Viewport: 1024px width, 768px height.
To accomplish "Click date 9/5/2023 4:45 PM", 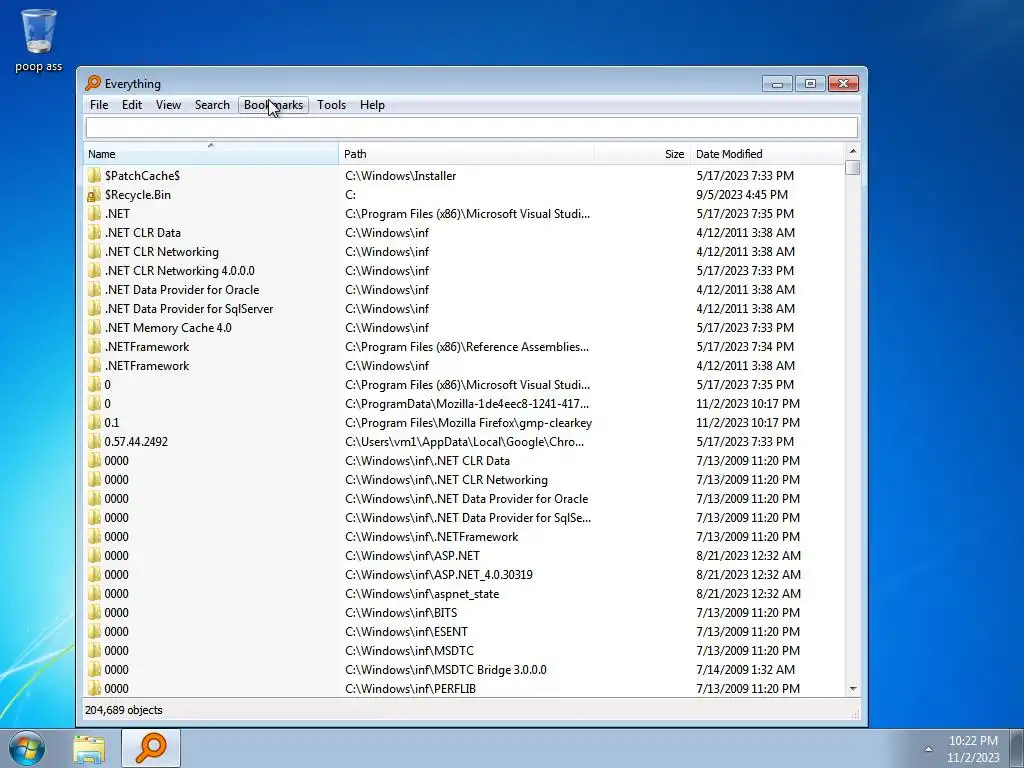I will [742, 195].
